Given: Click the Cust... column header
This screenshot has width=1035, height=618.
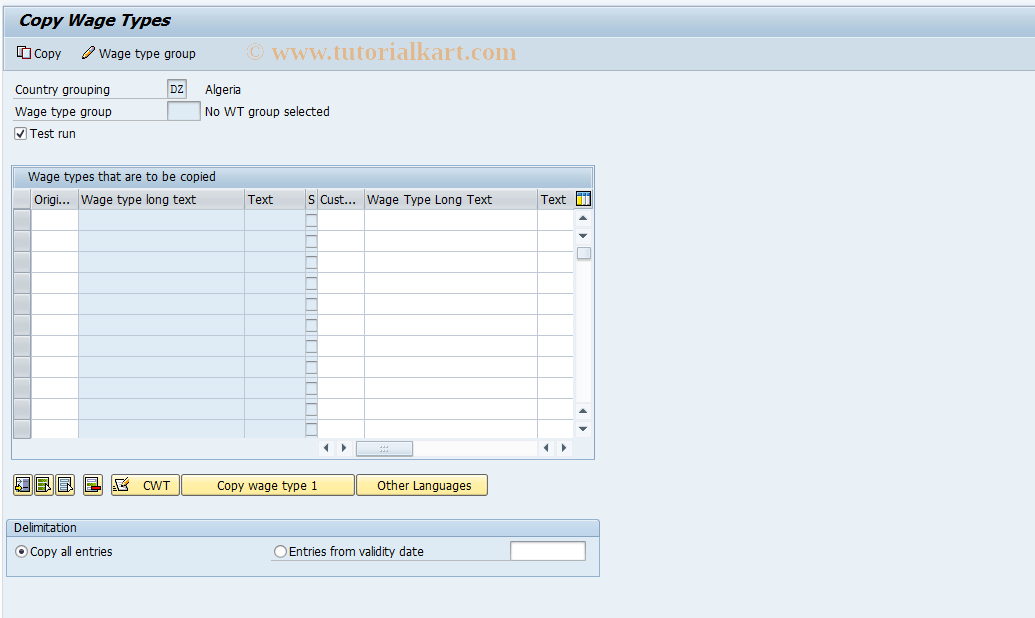Looking at the screenshot, I should click(x=341, y=199).
